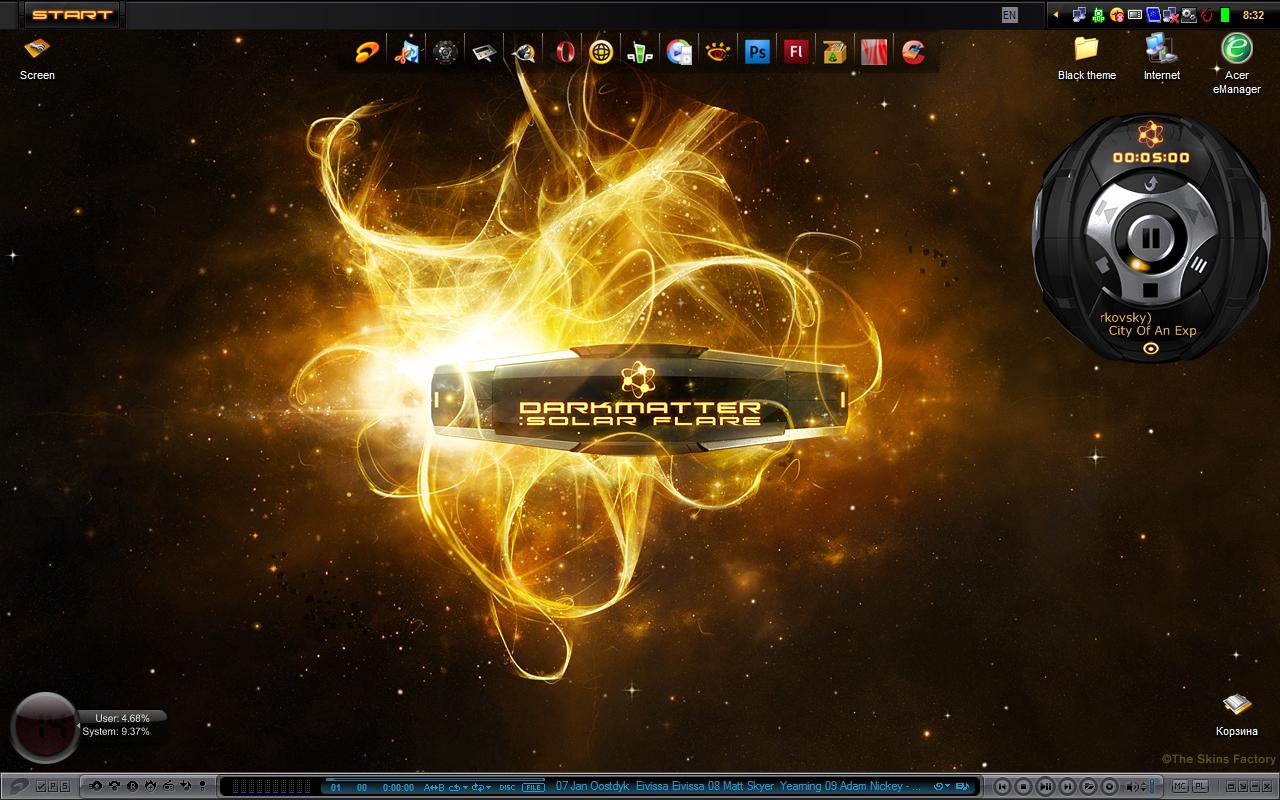Open the WinRAR archive dock icon
This screenshot has height=800, width=1280.
pyautogui.click(x=835, y=51)
